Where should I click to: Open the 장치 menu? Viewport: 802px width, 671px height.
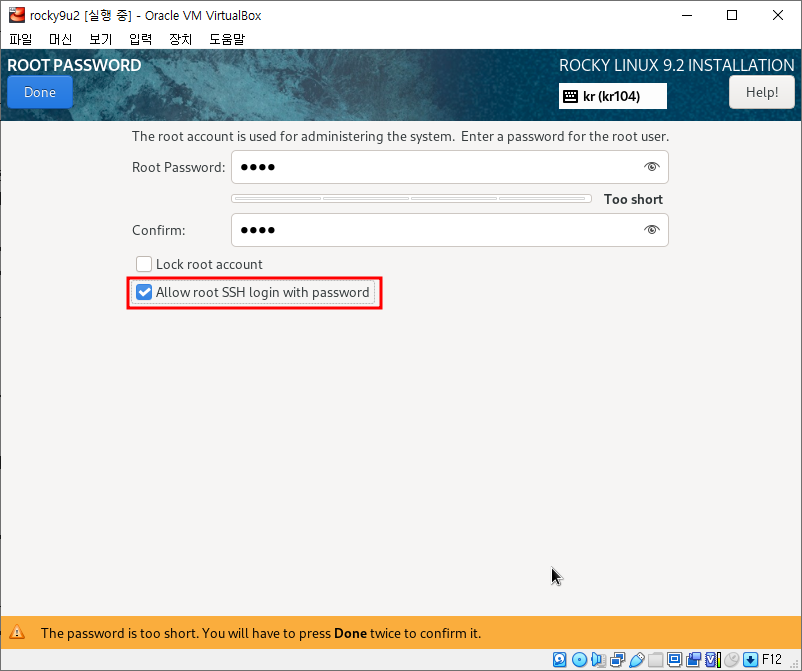tap(181, 39)
